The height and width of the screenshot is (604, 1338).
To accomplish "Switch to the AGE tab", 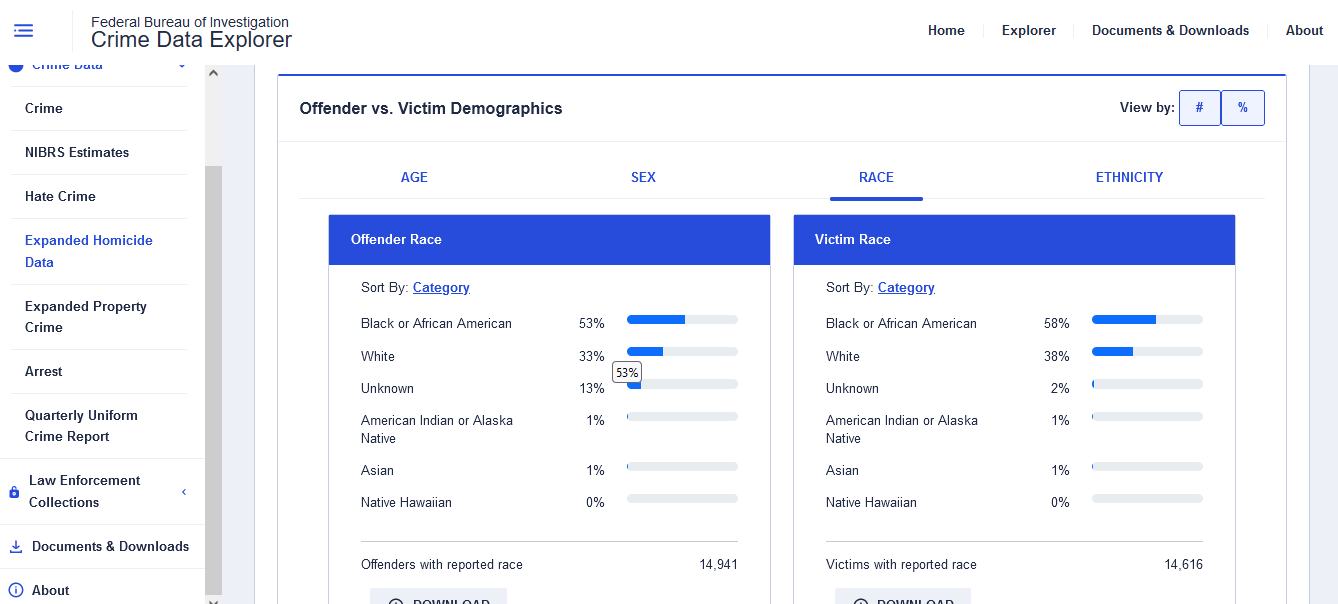I will click(x=414, y=177).
